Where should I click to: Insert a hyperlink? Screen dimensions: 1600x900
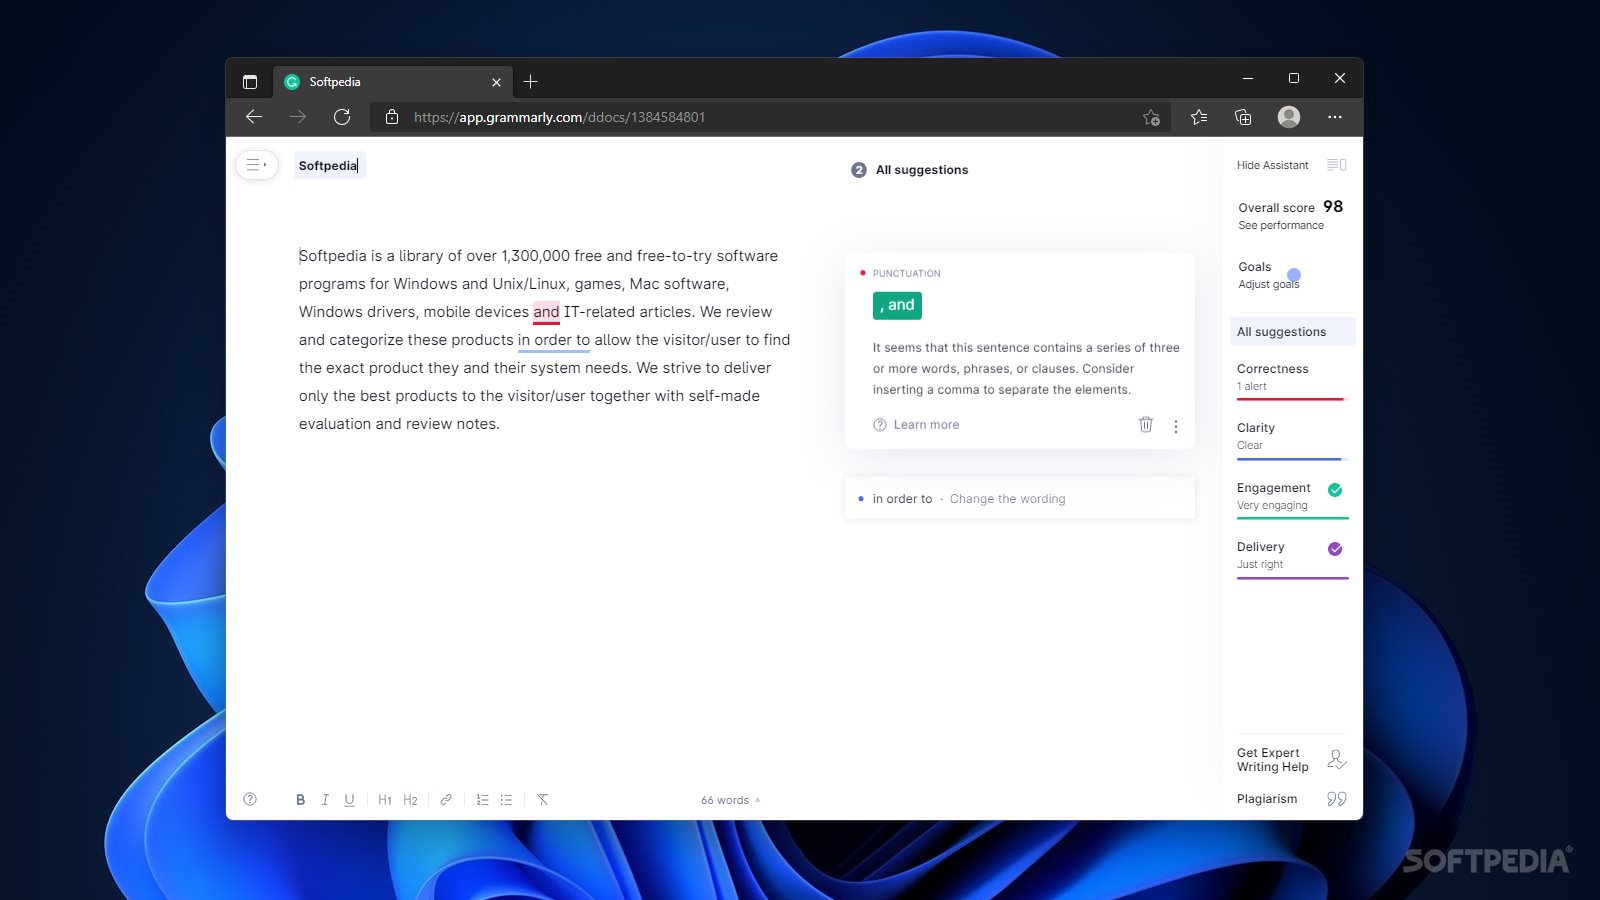click(x=446, y=800)
